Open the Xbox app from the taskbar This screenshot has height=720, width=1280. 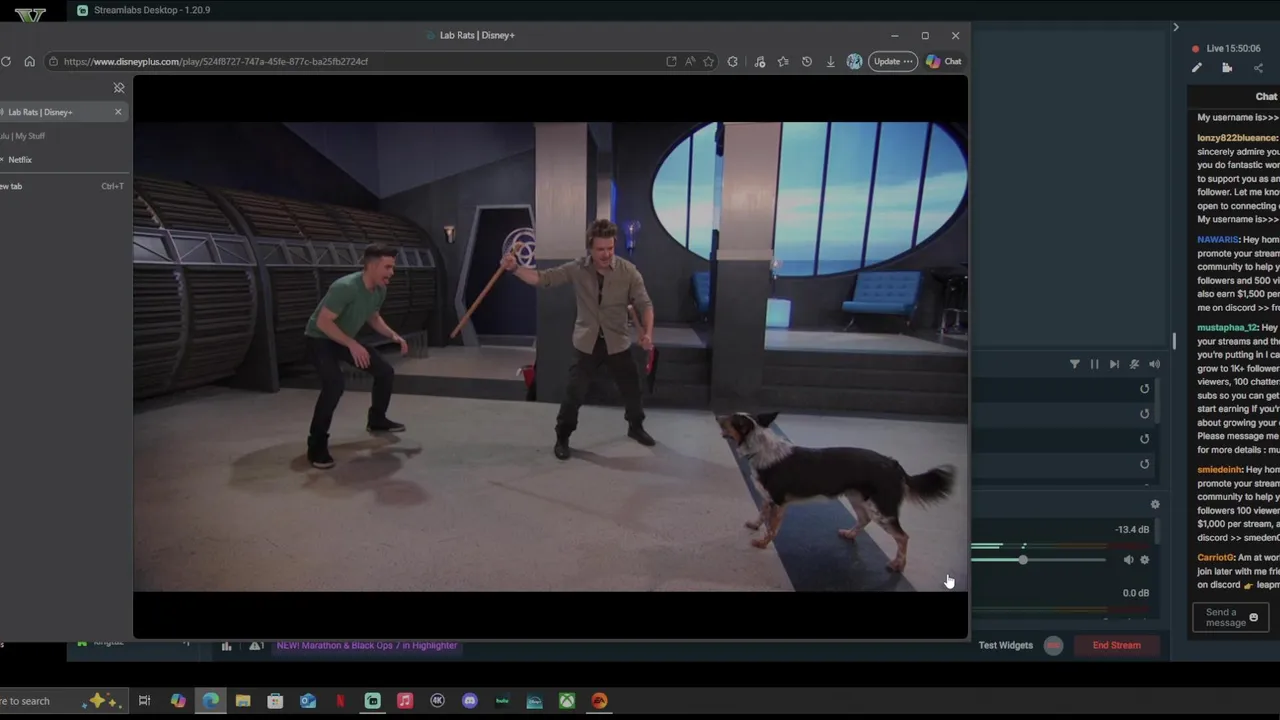click(x=567, y=701)
